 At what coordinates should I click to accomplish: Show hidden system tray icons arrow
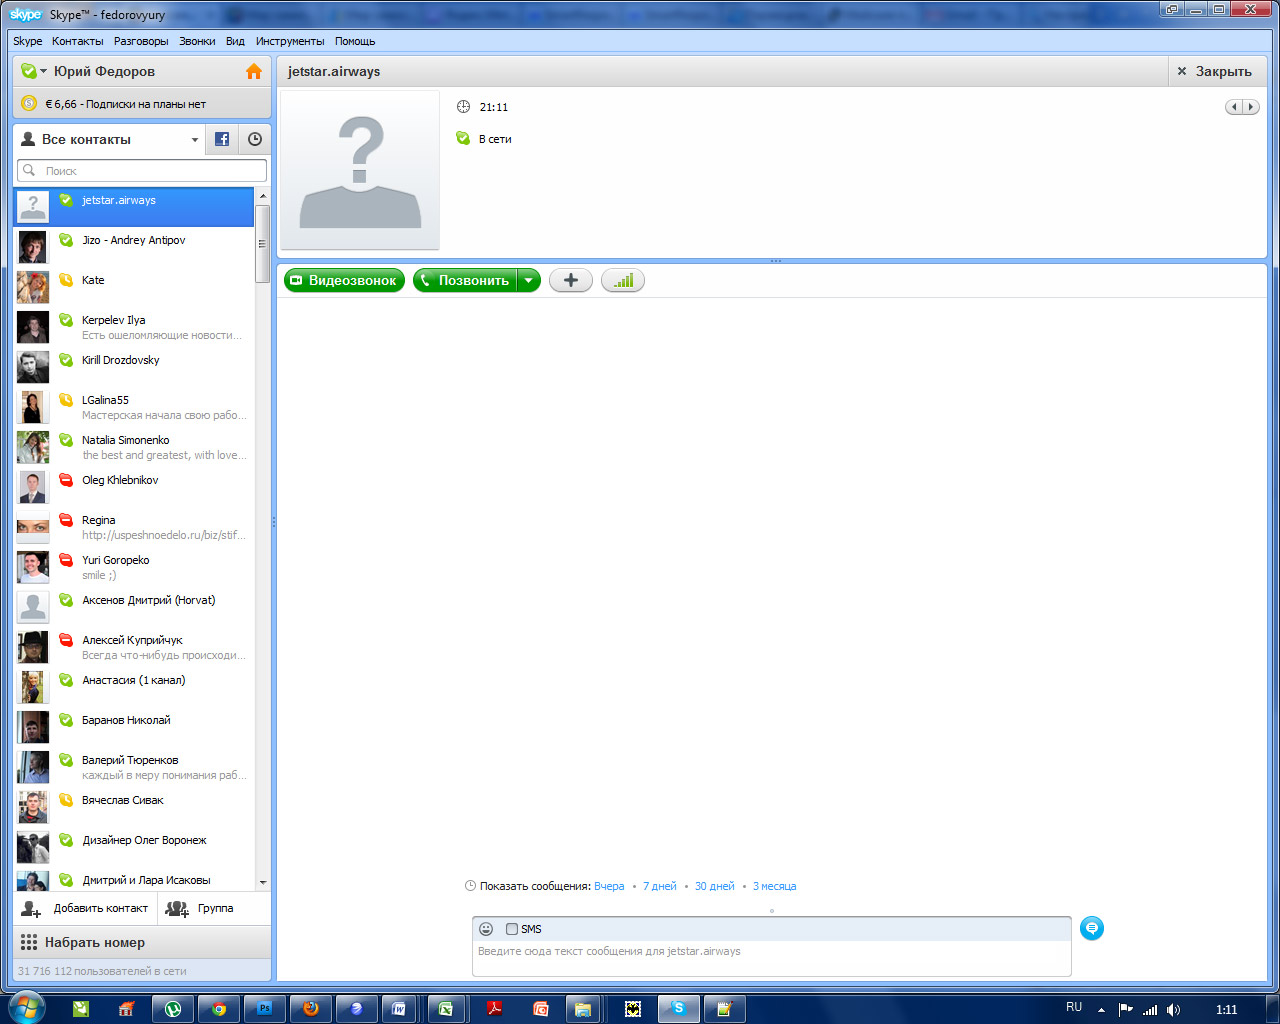(x=1101, y=1010)
